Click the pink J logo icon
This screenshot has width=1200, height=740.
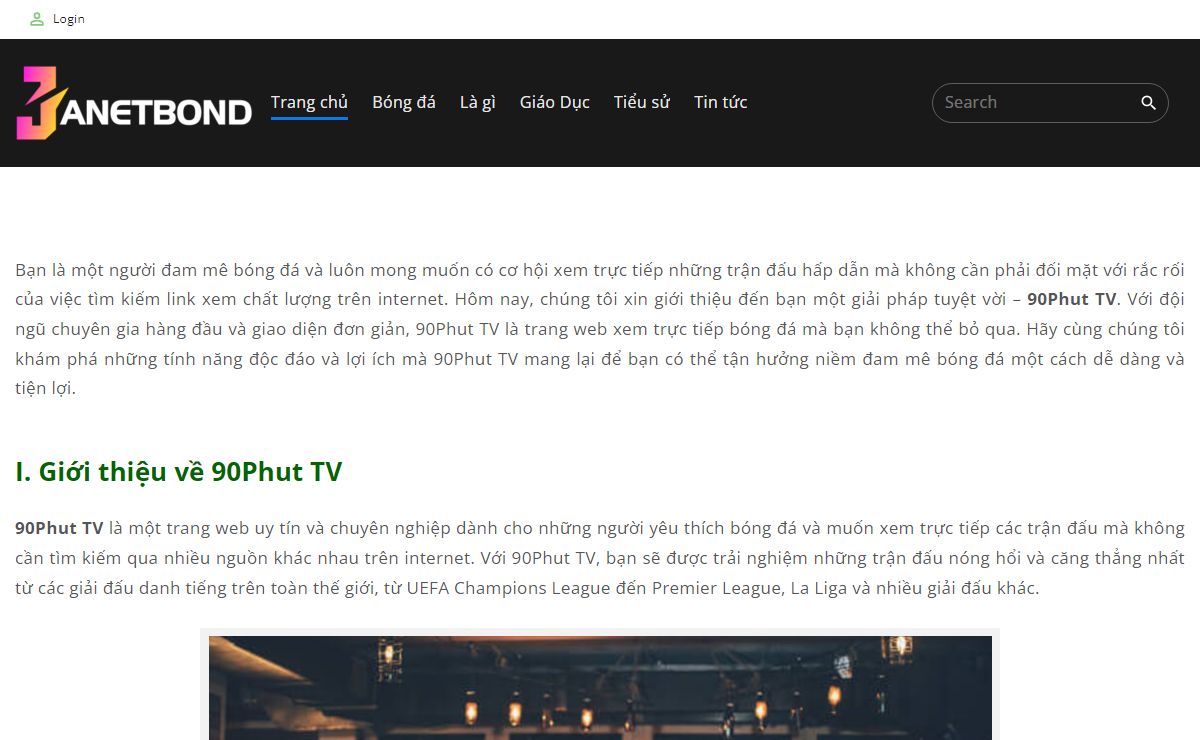36,103
